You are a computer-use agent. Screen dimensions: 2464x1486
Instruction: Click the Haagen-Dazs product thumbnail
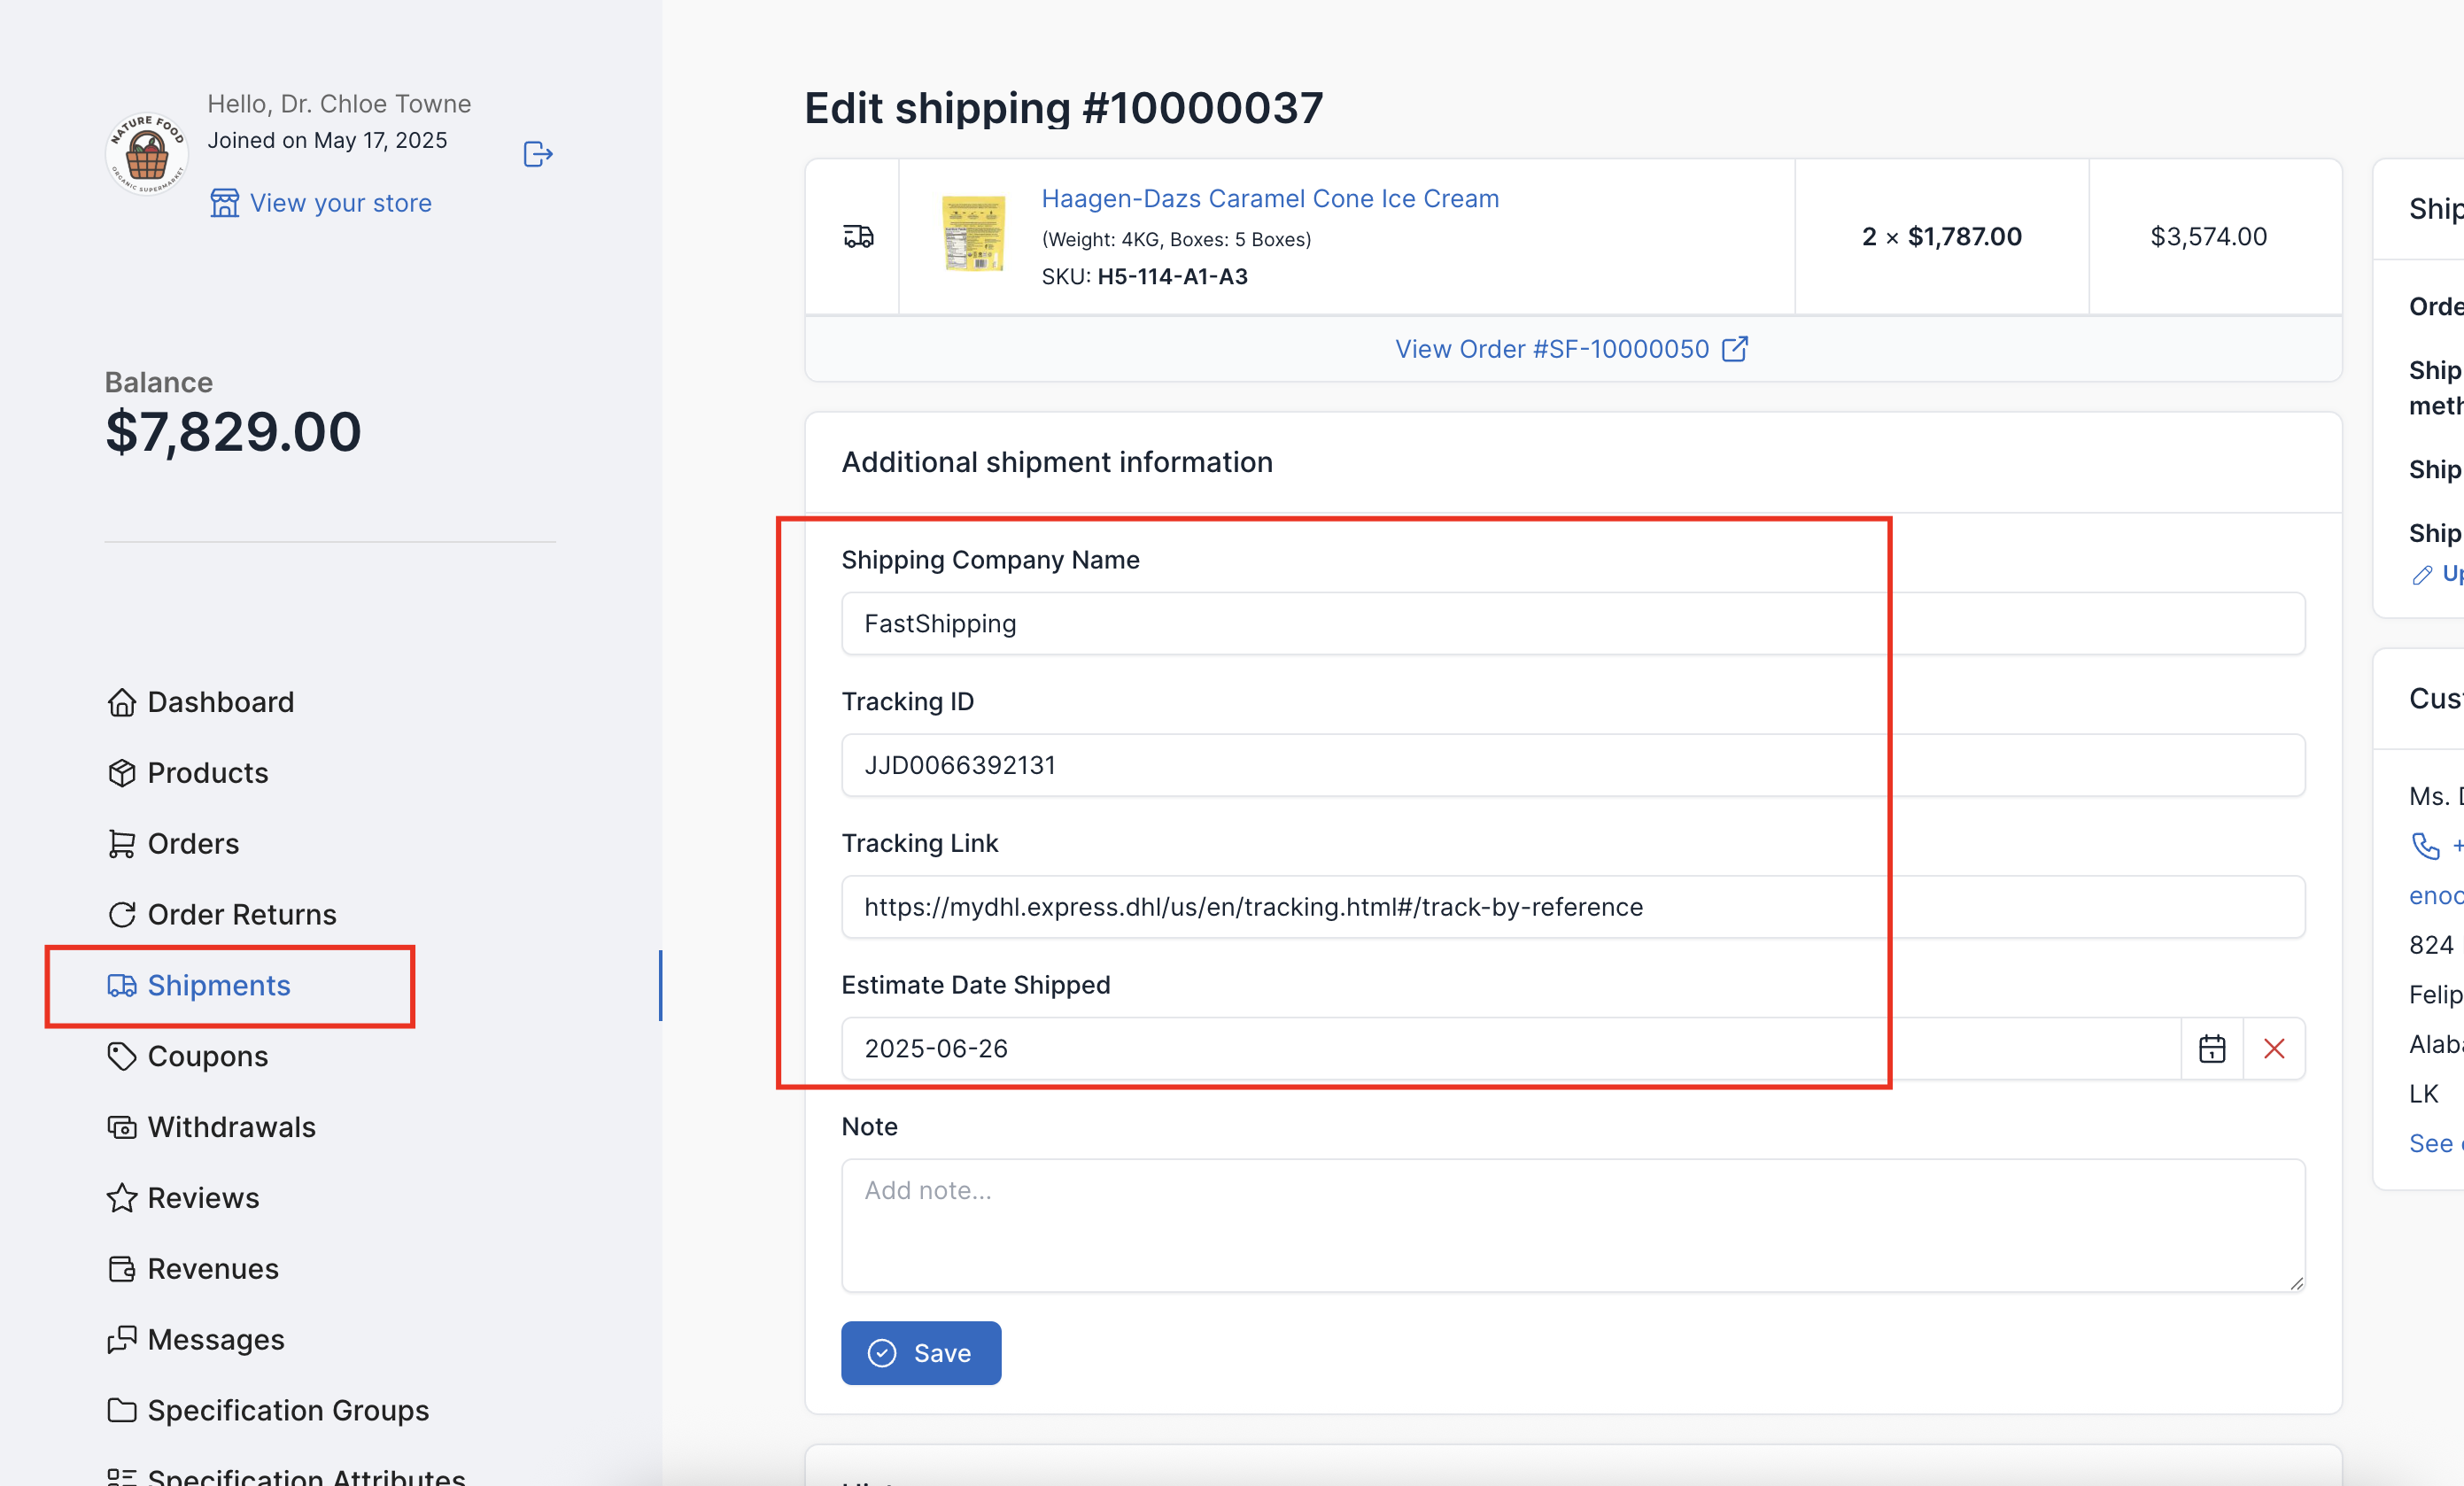pyautogui.click(x=973, y=234)
